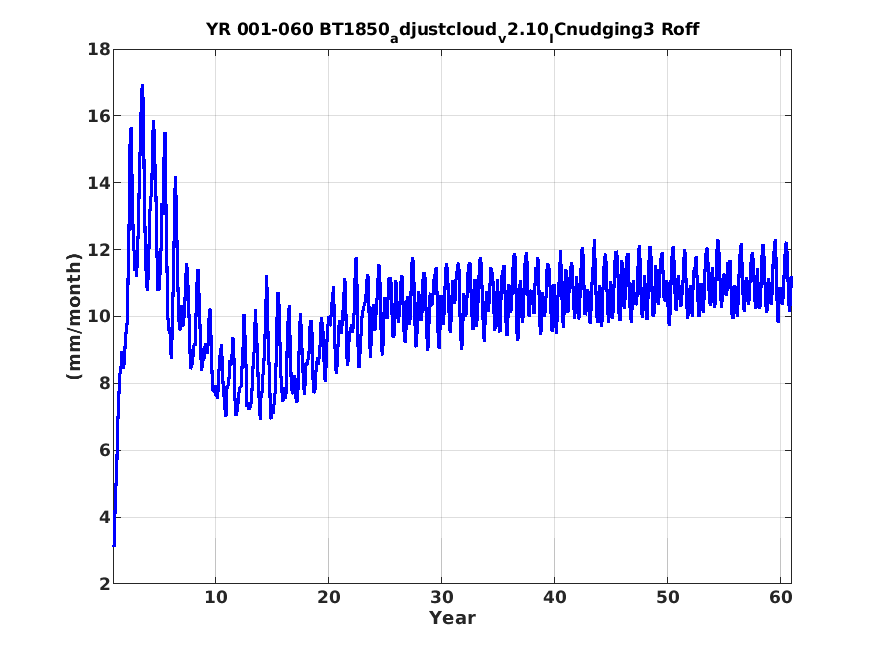Click the y-axis tick label 6
Image resolution: width=875 pixels, height=656 pixels.
[105, 450]
